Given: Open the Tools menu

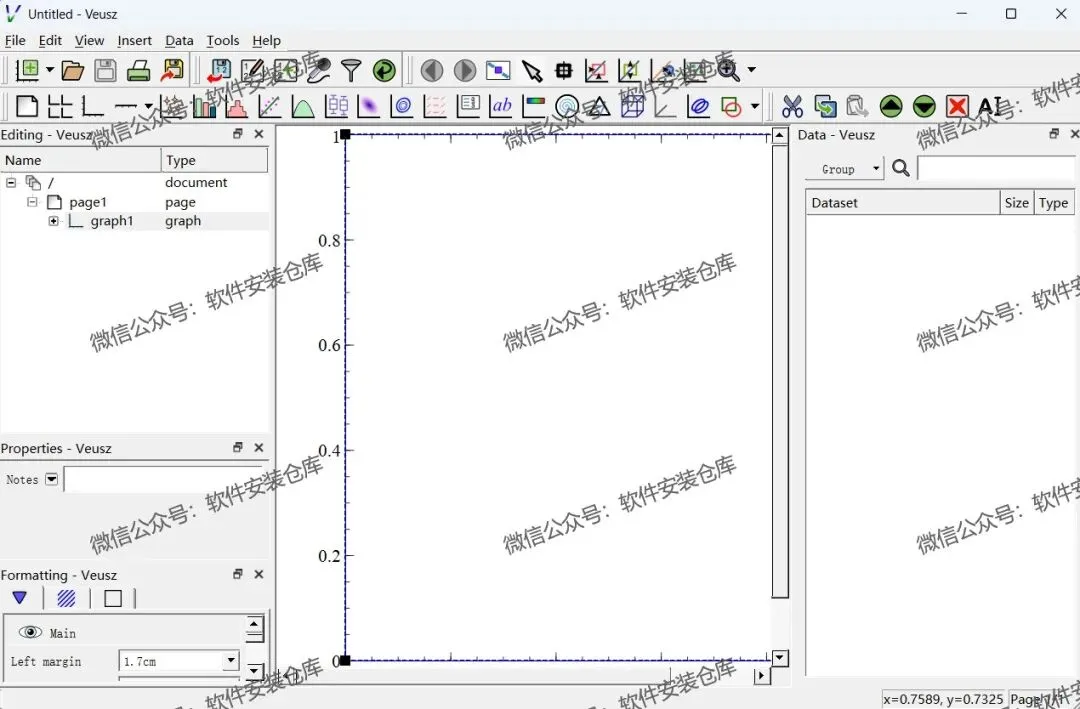Looking at the screenshot, I should pyautogui.click(x=223, y=41).
